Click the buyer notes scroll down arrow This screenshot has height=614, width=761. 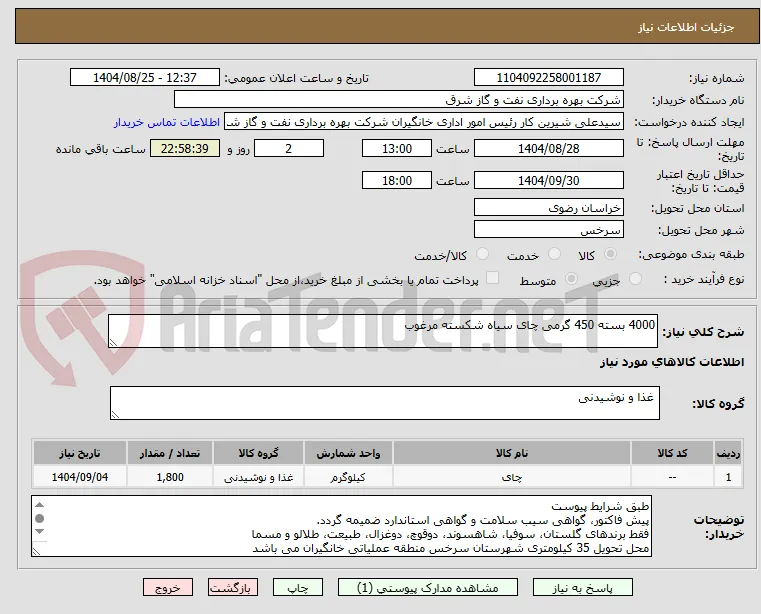tap(40, 531)
